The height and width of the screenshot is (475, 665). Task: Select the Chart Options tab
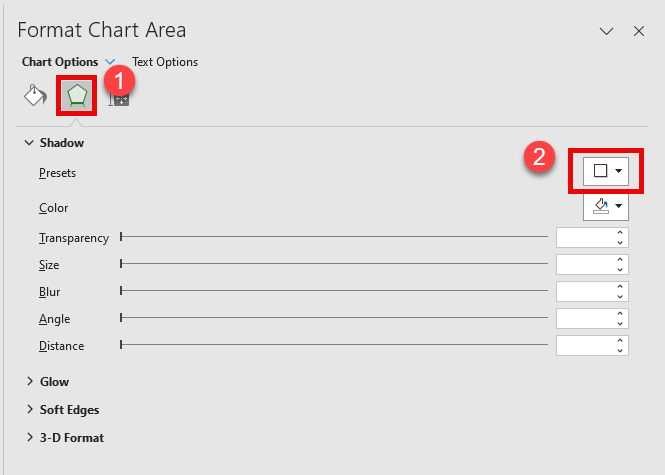pos(60,62)
